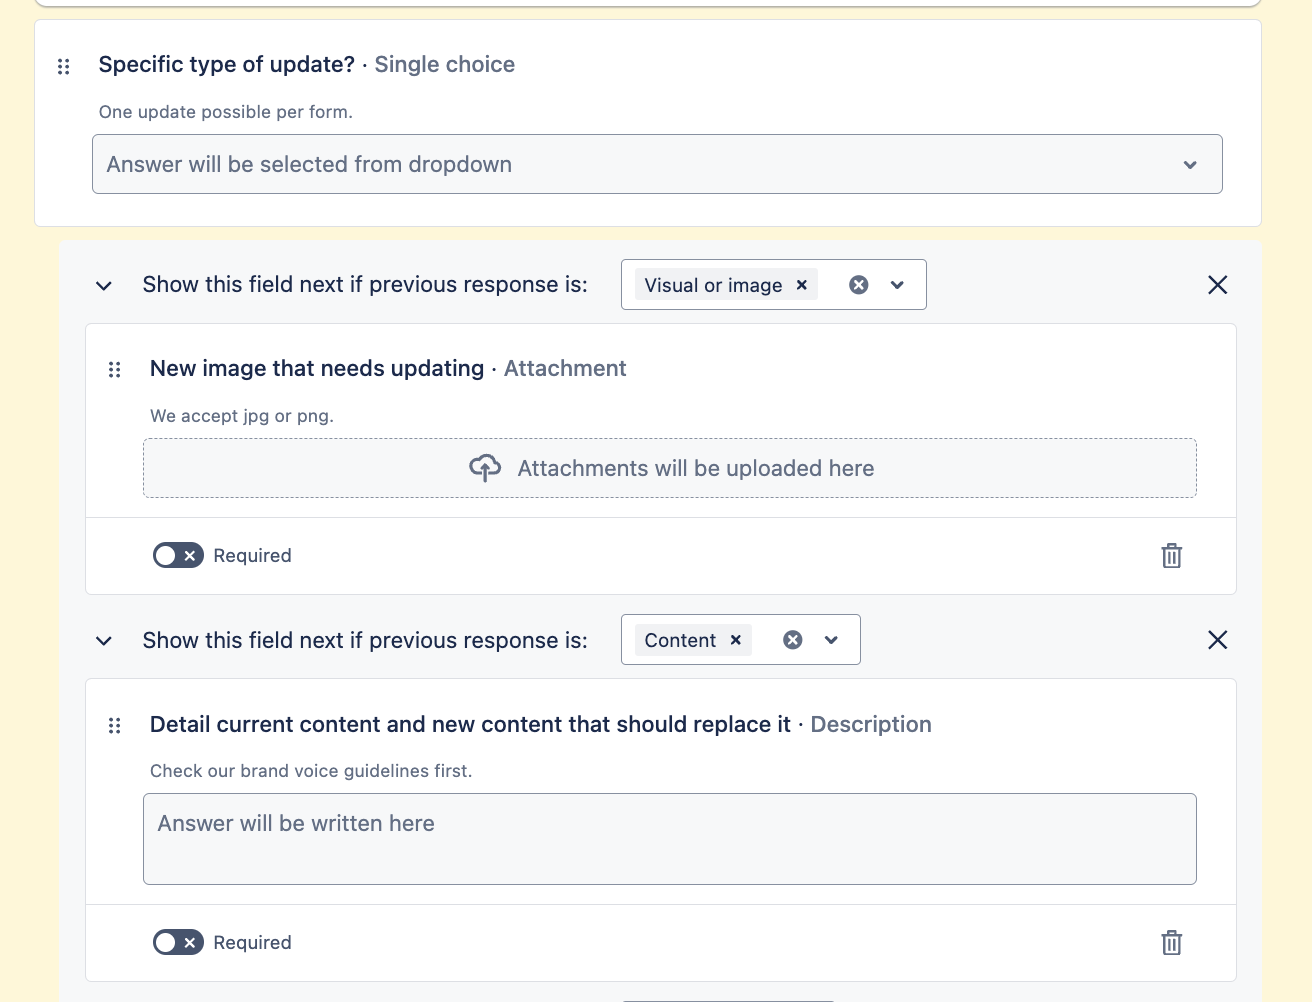The image size is (1312, 1002).
Task: Click the Detail current content field title
Action: click(x=470, y=724)
